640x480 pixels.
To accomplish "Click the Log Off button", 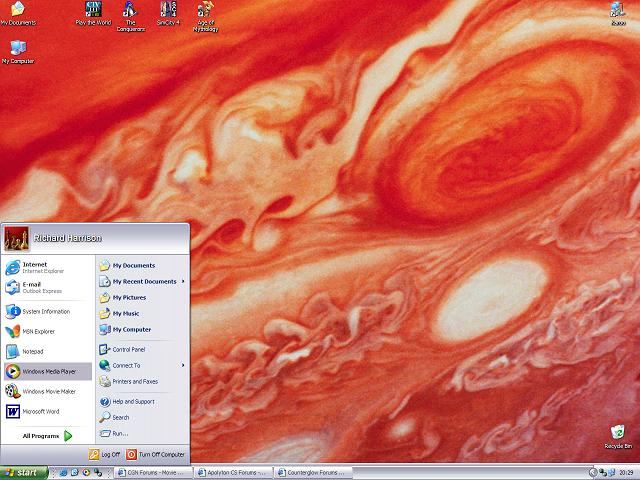I will [x=105, y=454].
